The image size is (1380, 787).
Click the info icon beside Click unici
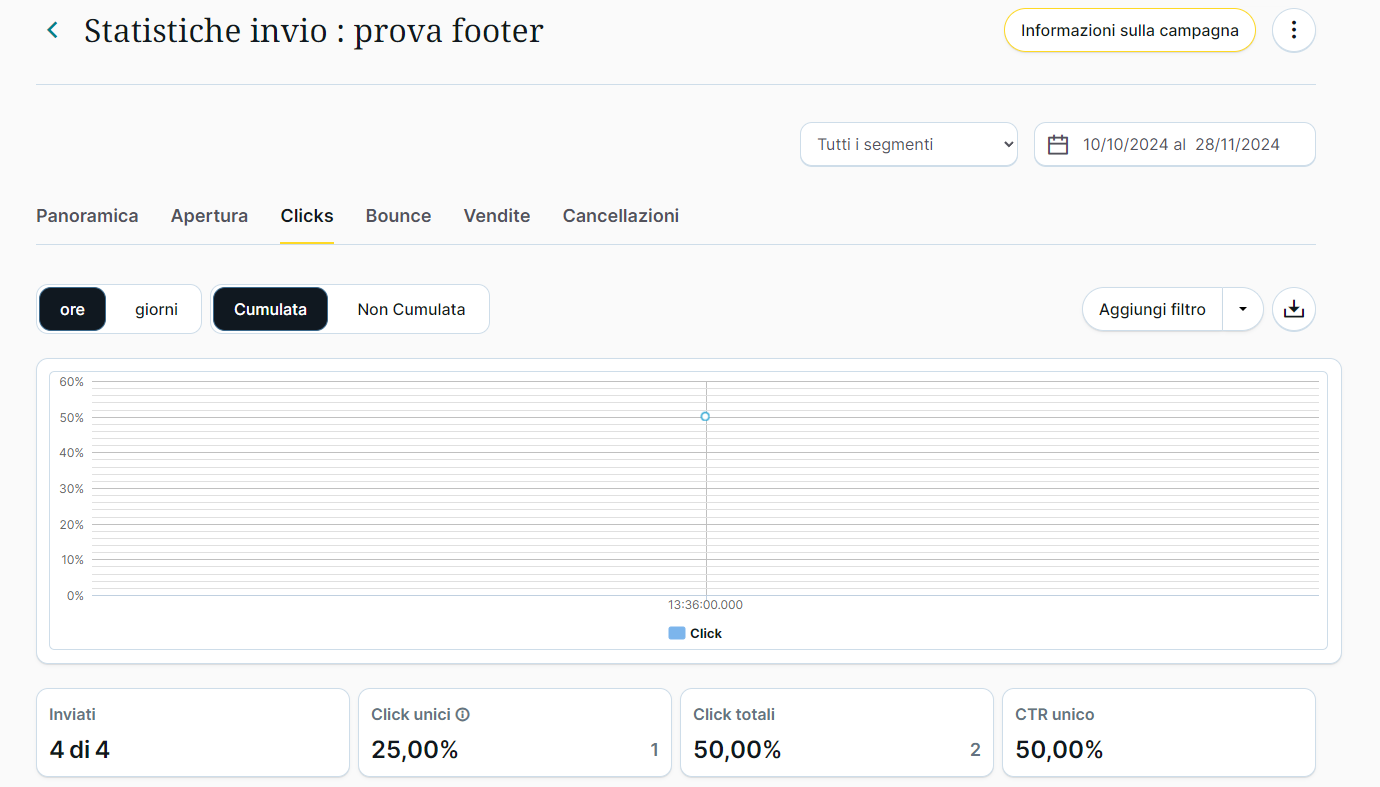point(462,715)
